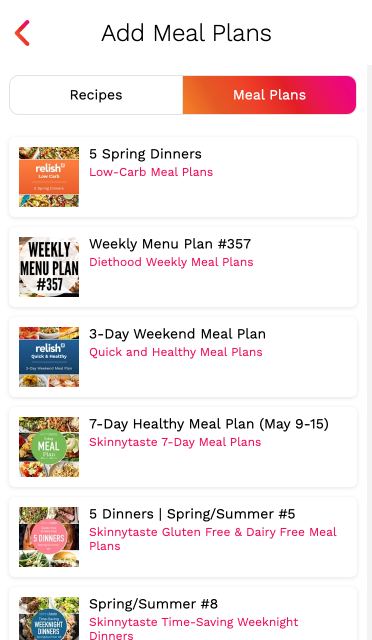Screen dimensions: 372x640
Task: Tap the 3-Day Weekend Meal Plan thumbnail
Action: coord(49,357)
